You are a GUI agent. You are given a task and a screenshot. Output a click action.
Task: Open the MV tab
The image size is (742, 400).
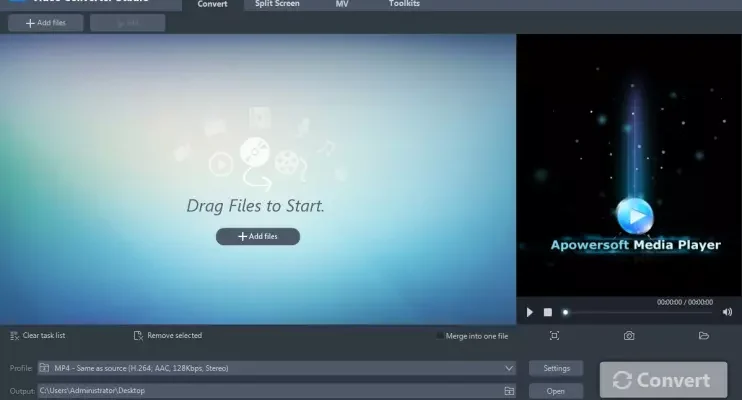point(342,4)
